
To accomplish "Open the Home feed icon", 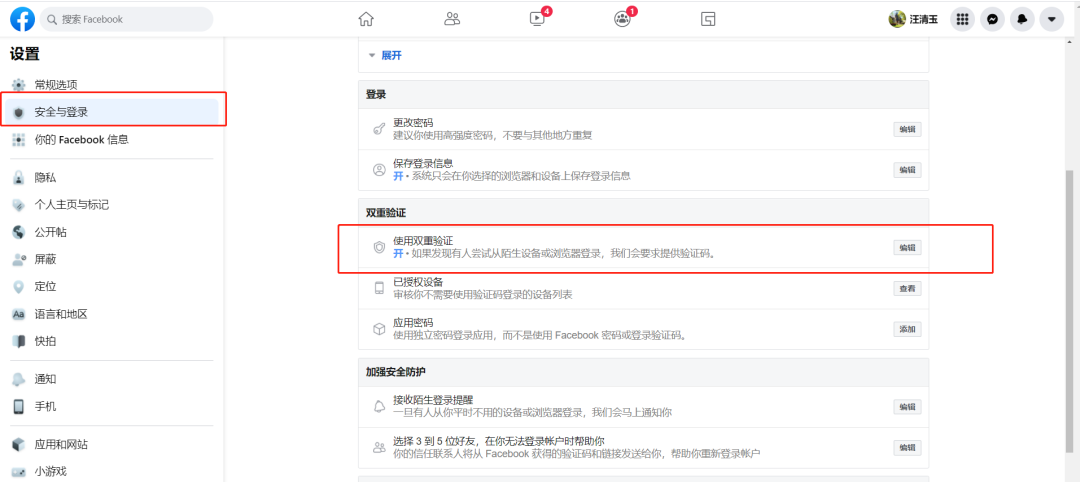I will tap(366, 19).
